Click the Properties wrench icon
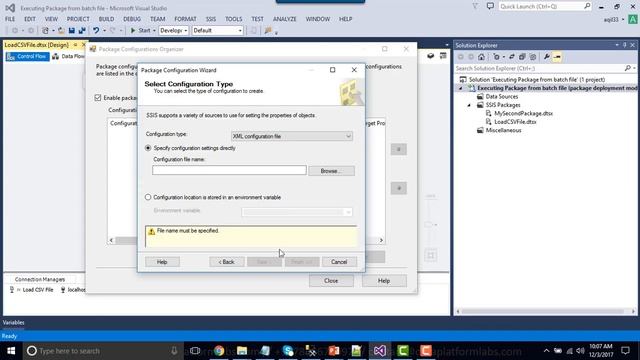This screenshot has height=360, width=640. point(547,57)
